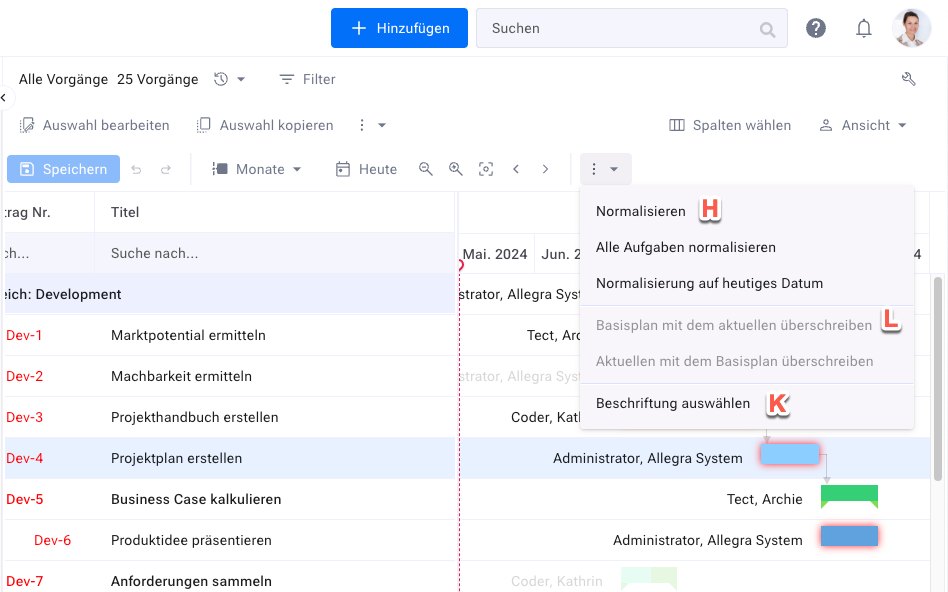Open the Filter option
This screenshot has width=948, height=592.
coord(307,79)
